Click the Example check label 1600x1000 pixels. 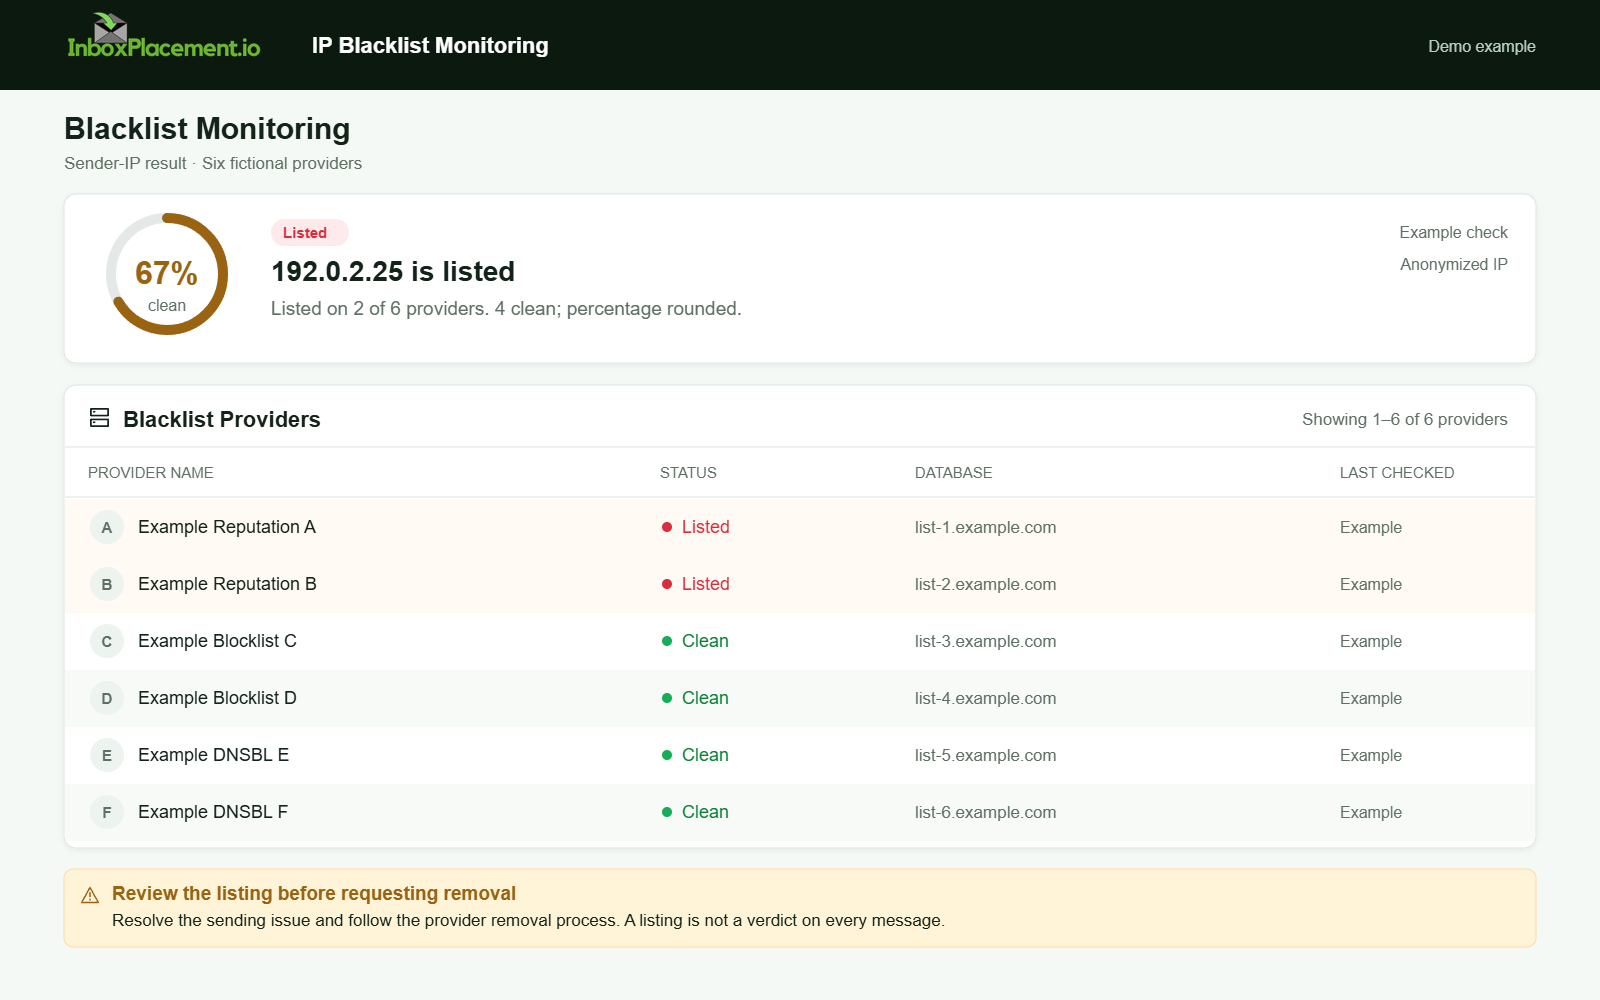[1453, 232]
